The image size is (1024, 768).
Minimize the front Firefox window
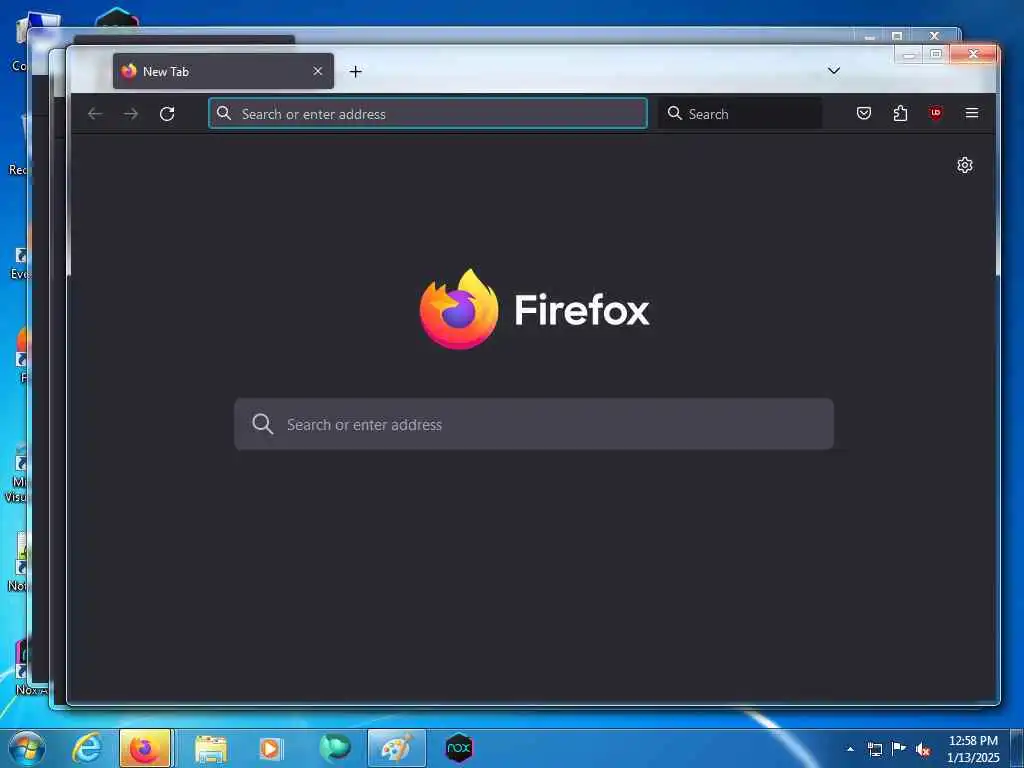(x=908, y=55)
